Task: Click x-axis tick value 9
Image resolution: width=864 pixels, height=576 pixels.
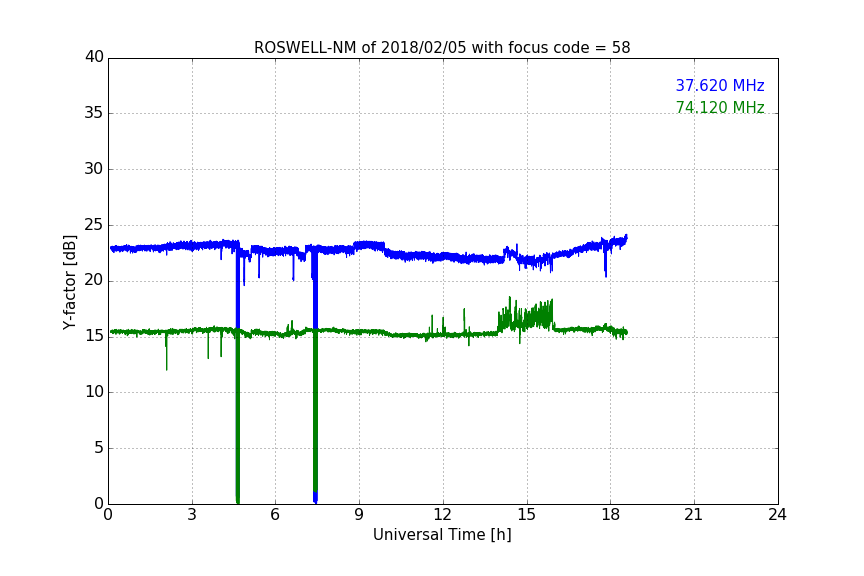Action: tap(359, 515)
